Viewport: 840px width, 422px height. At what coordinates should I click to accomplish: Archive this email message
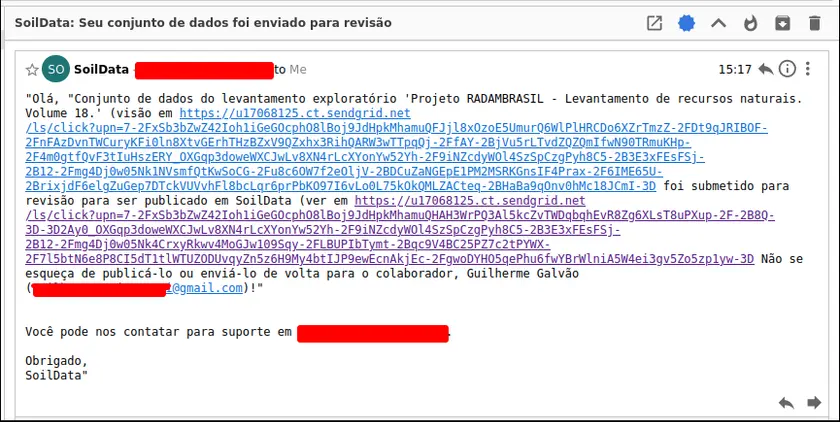click(x=783, y=23)
